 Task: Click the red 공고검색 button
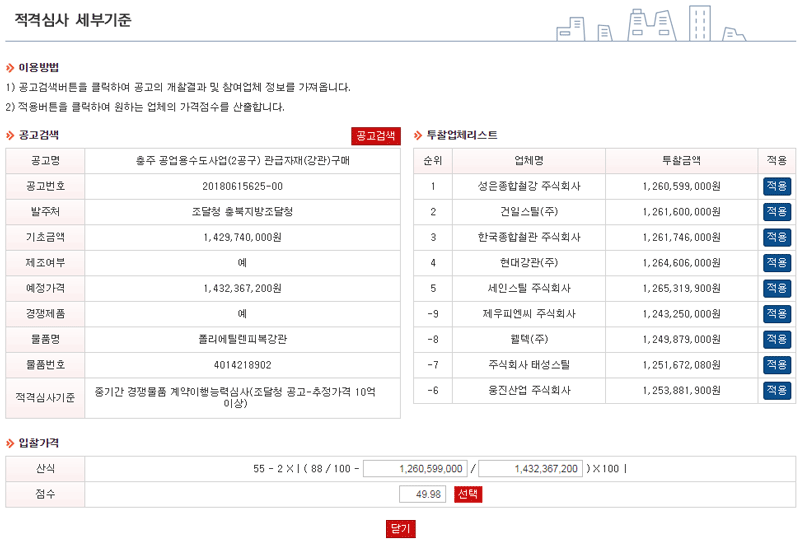pos(375,135)
